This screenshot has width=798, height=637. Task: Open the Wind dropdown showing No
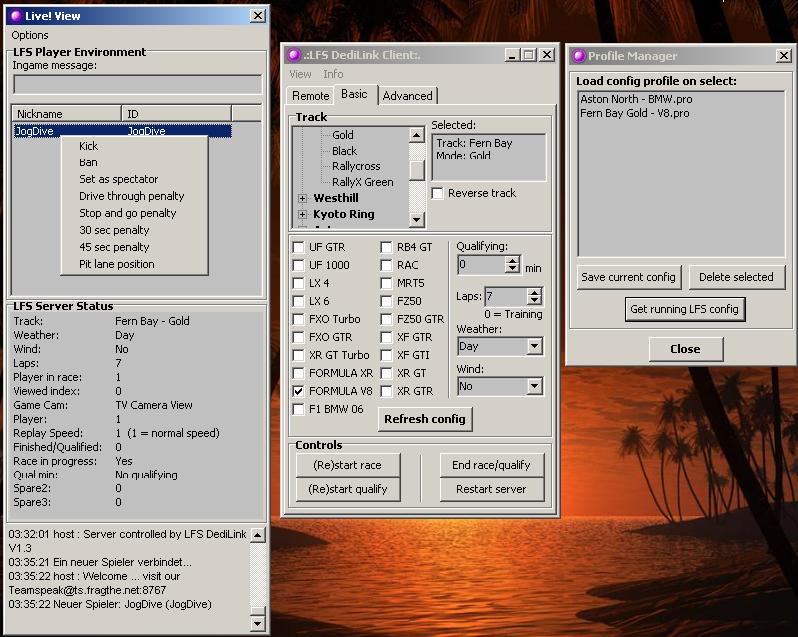tap(534, 386)
